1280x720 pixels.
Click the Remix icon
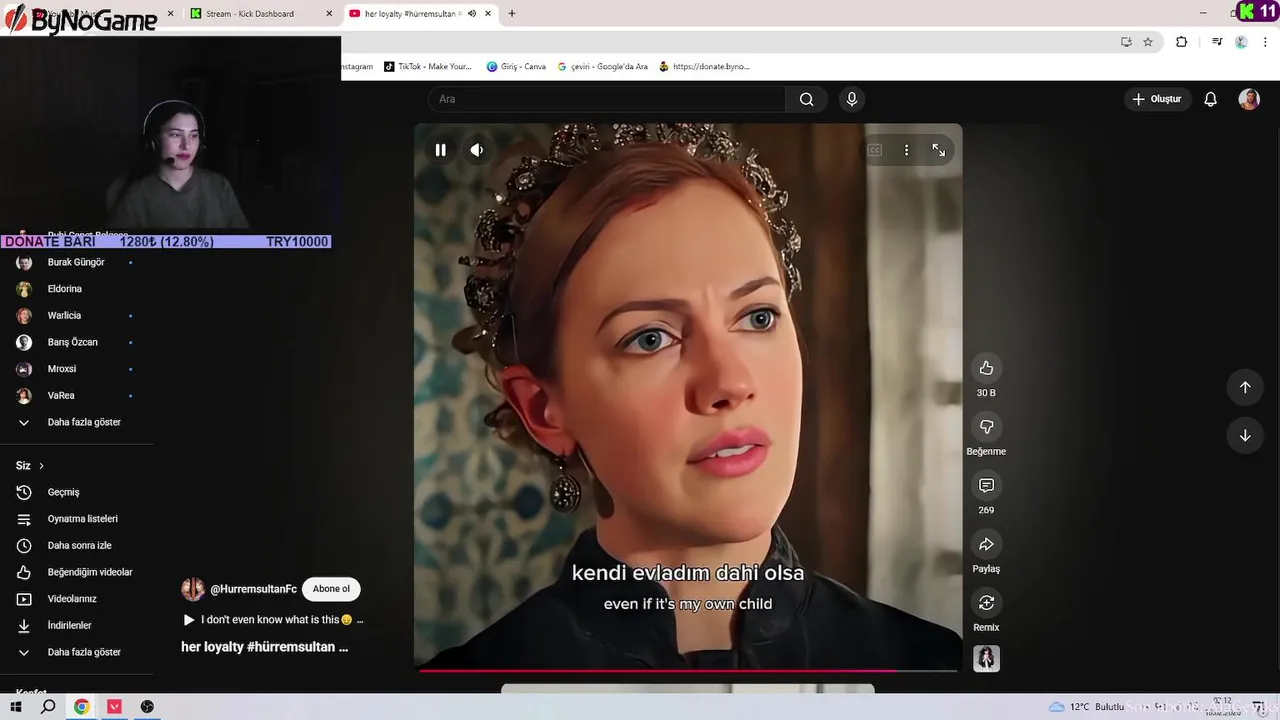(x=986, y=603)
